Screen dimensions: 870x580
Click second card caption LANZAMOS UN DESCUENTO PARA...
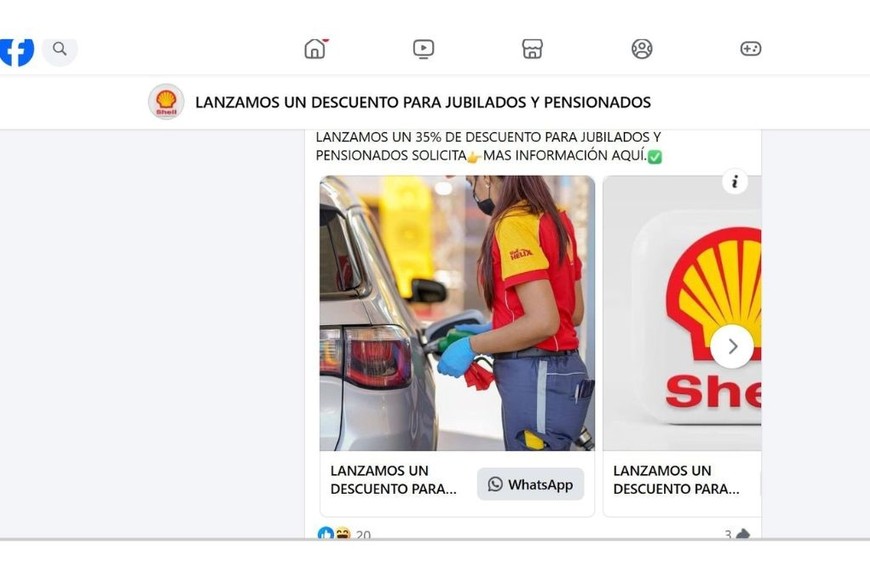(x=676, y=480)
